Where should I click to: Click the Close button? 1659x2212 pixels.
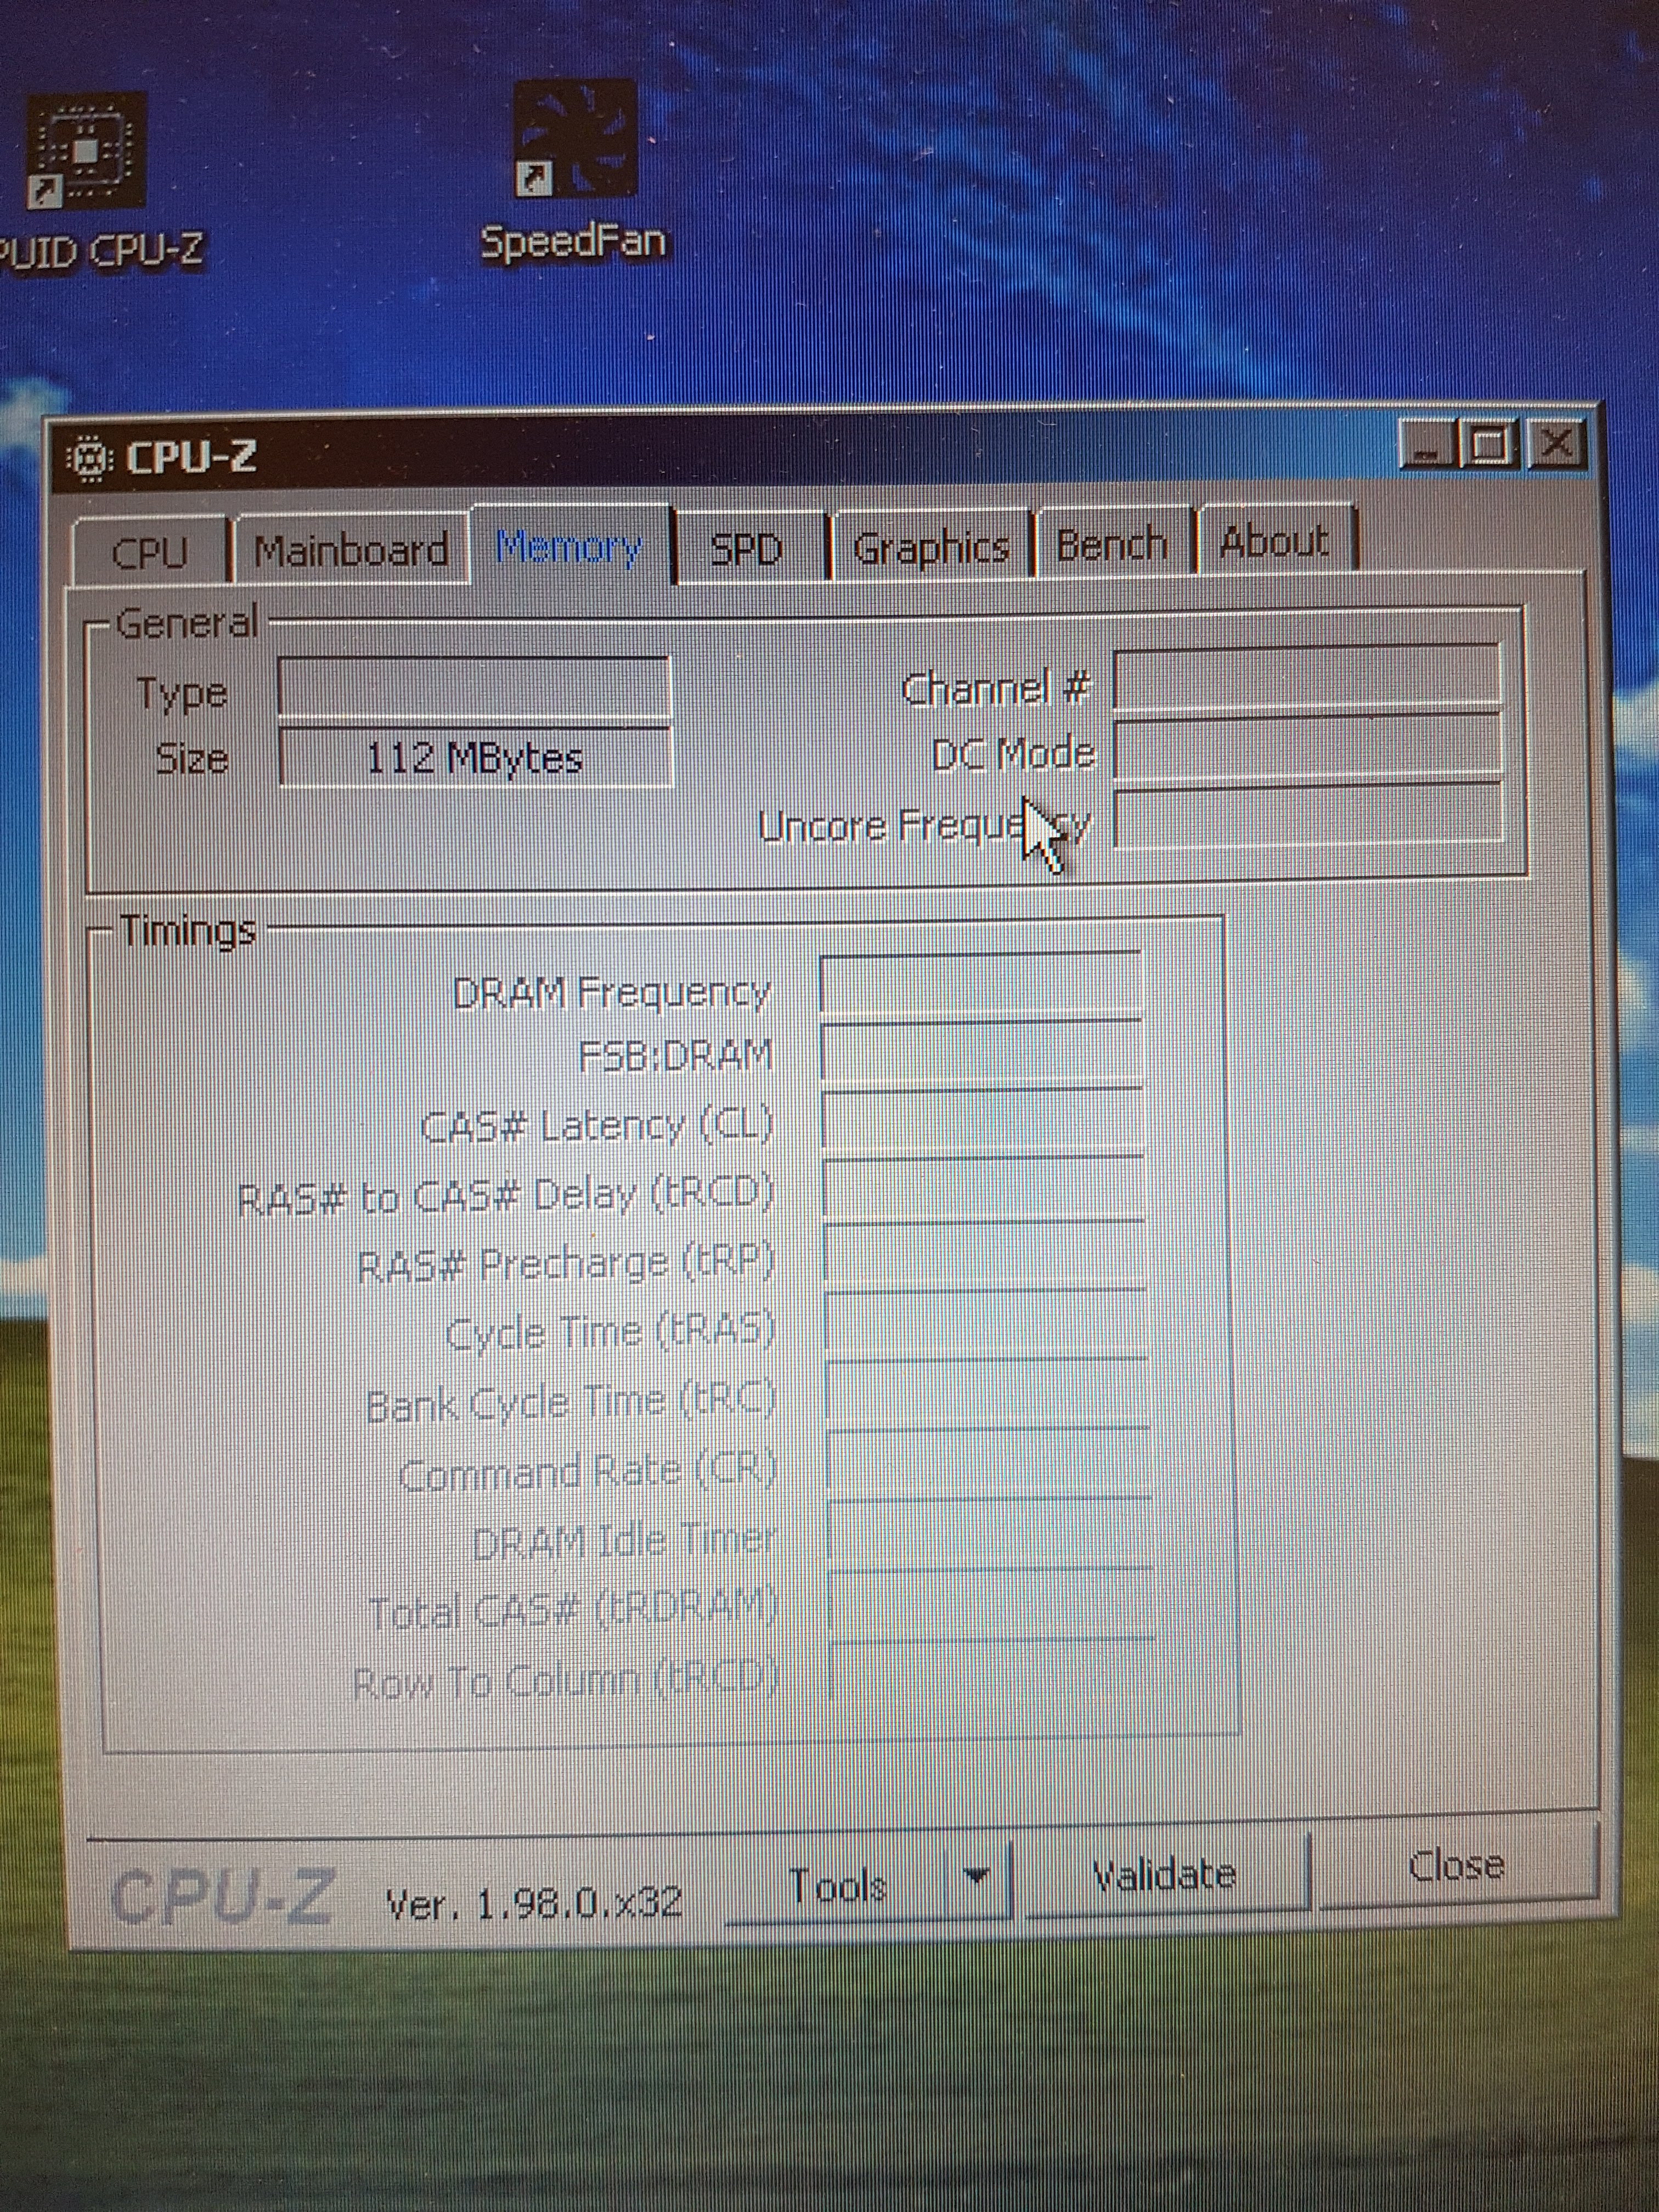pyautogui.click(x=1456, y=1866)
